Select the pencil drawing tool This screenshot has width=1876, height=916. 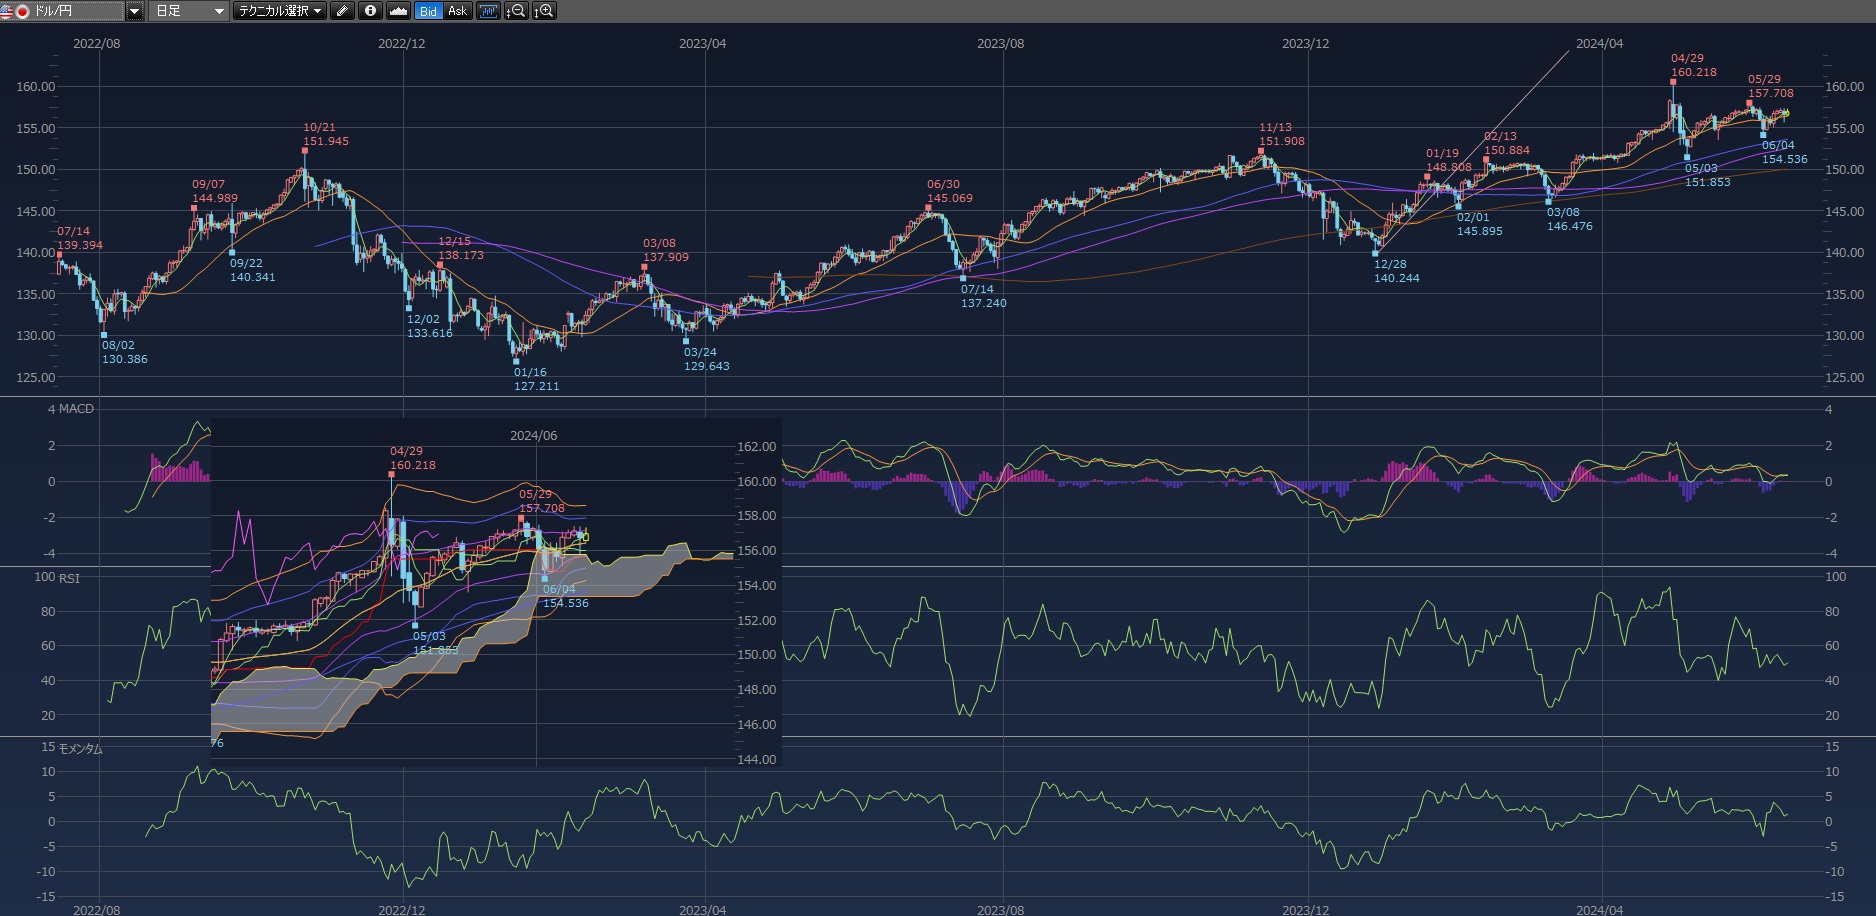(342, 11)
